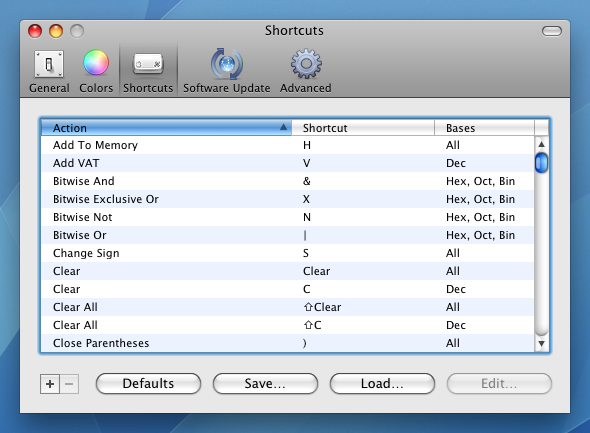Sort by the Action column header

[x=166, y=128]
